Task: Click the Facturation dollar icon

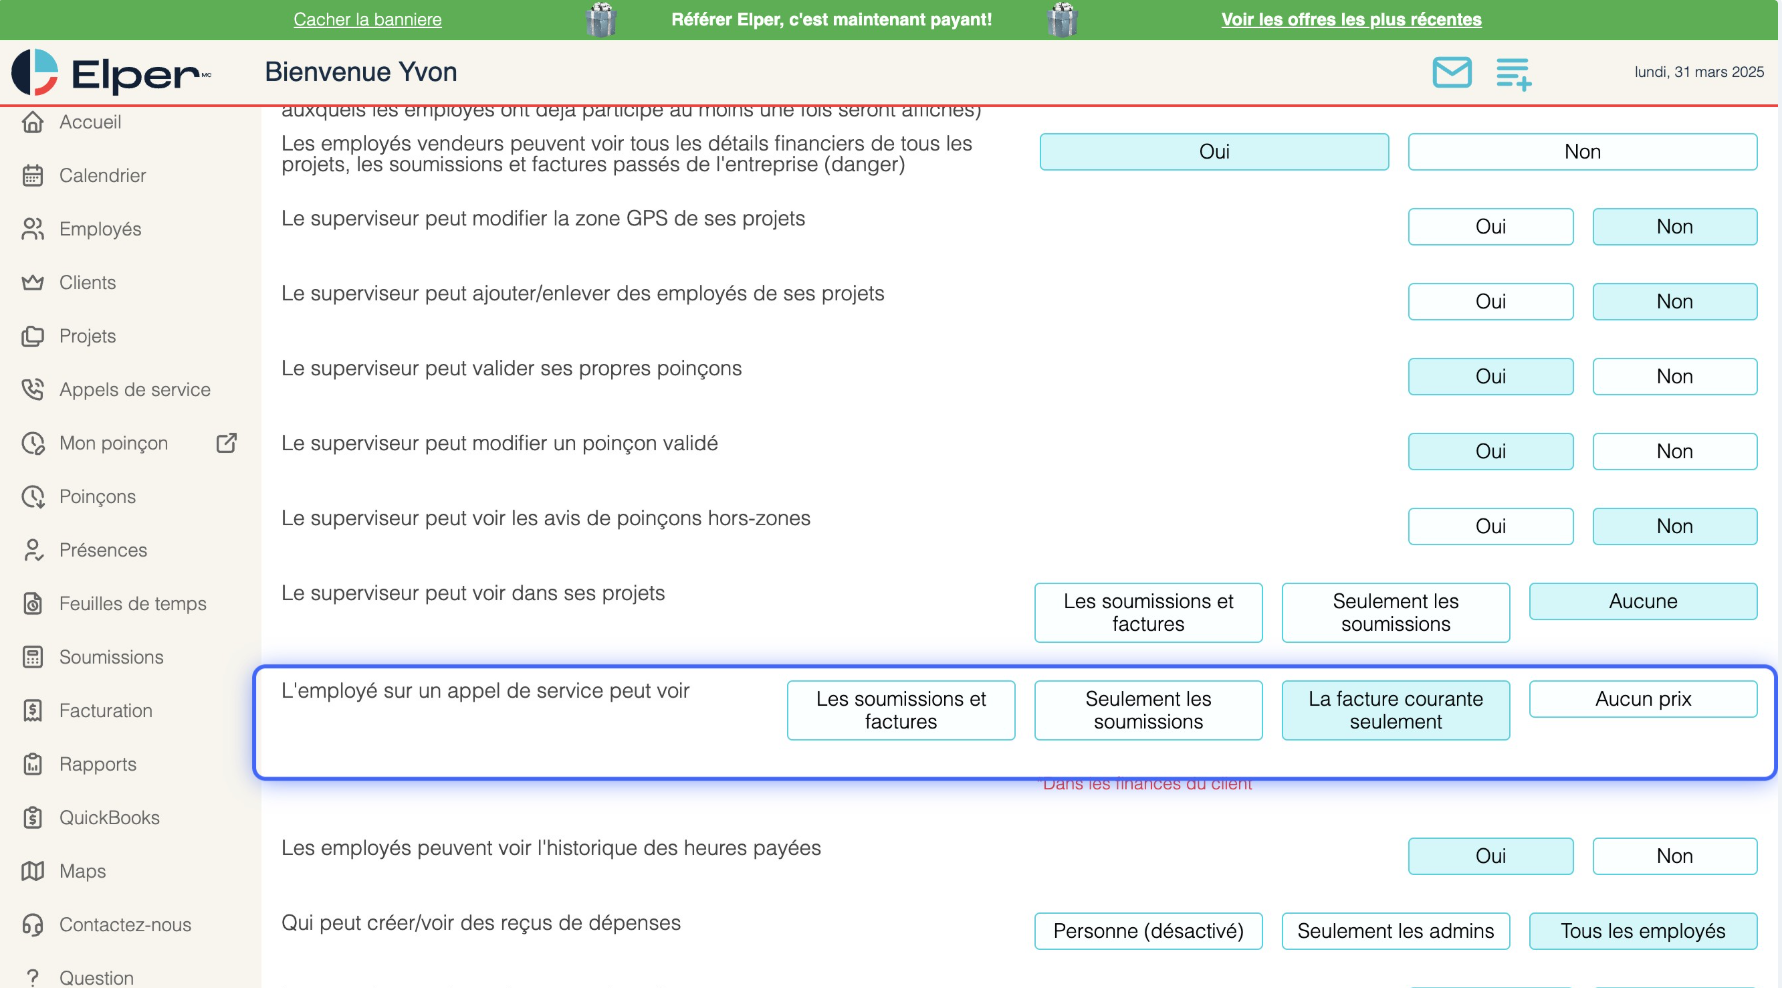Action: tap(33, 711)
